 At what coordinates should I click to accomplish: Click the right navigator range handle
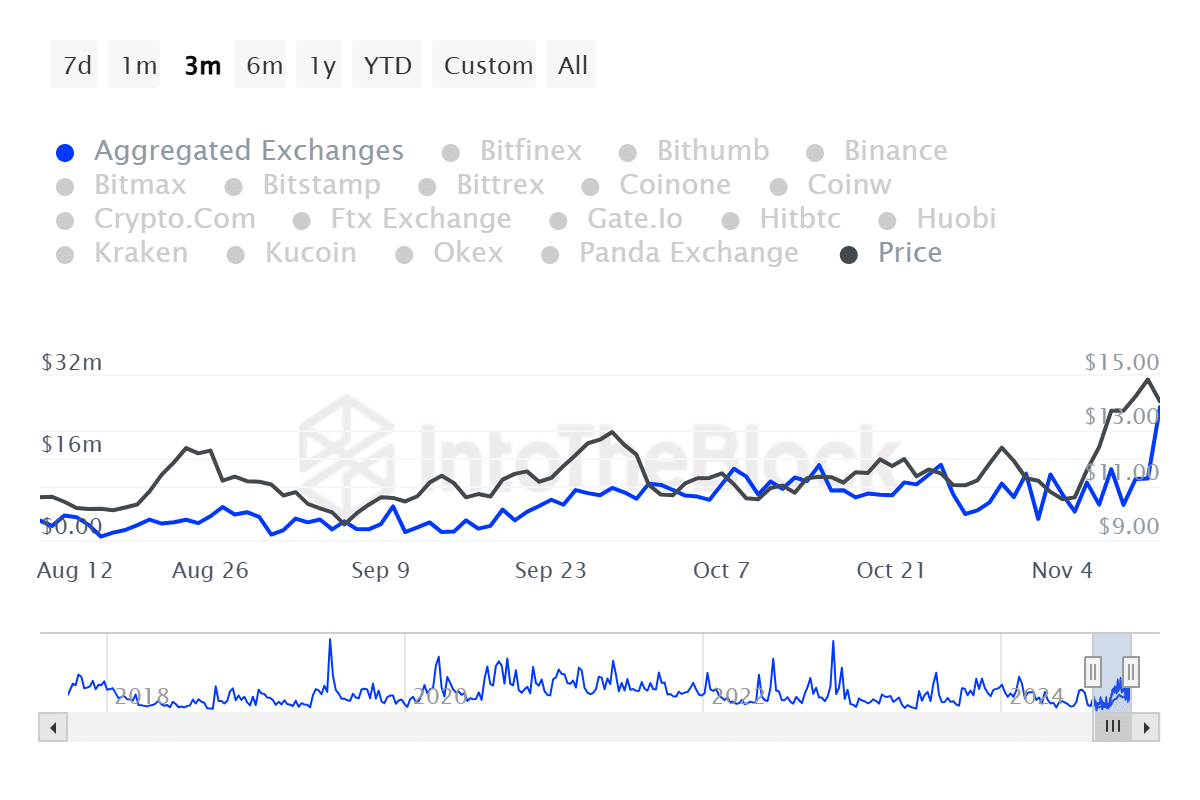click(1131, 669)
